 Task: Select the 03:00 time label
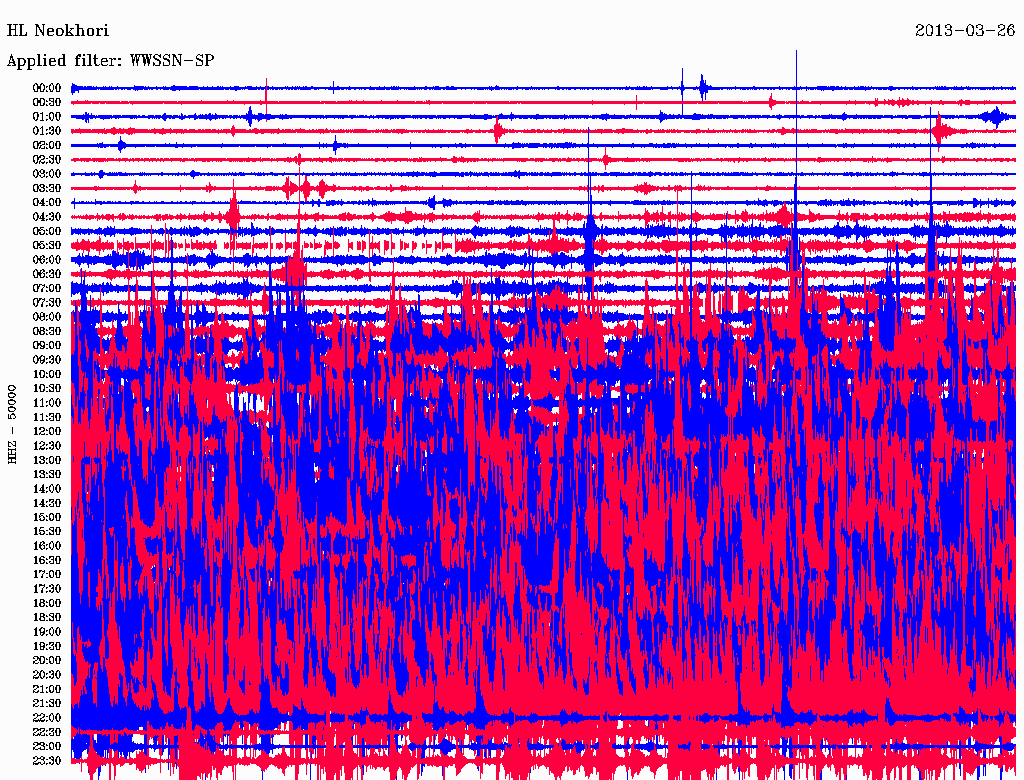pyautogui.click(x=47, y=174)
